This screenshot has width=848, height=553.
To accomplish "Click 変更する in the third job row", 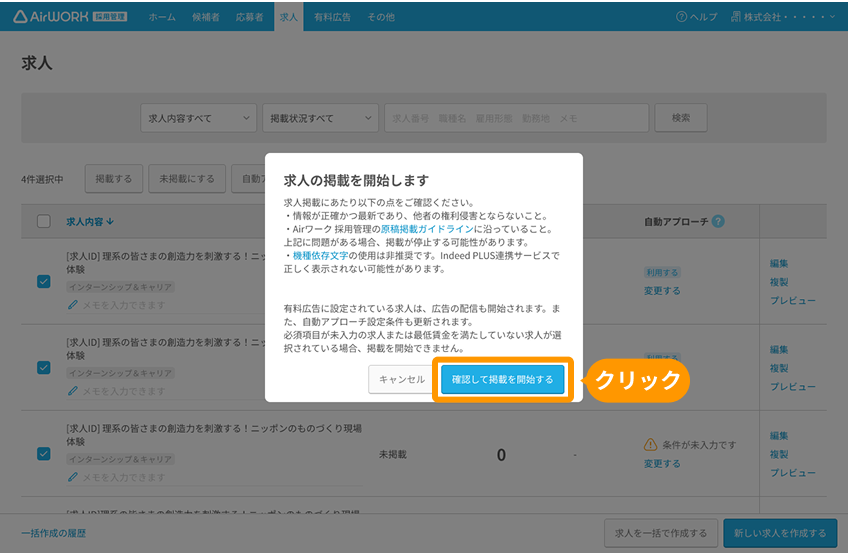I will click(662, 463).
